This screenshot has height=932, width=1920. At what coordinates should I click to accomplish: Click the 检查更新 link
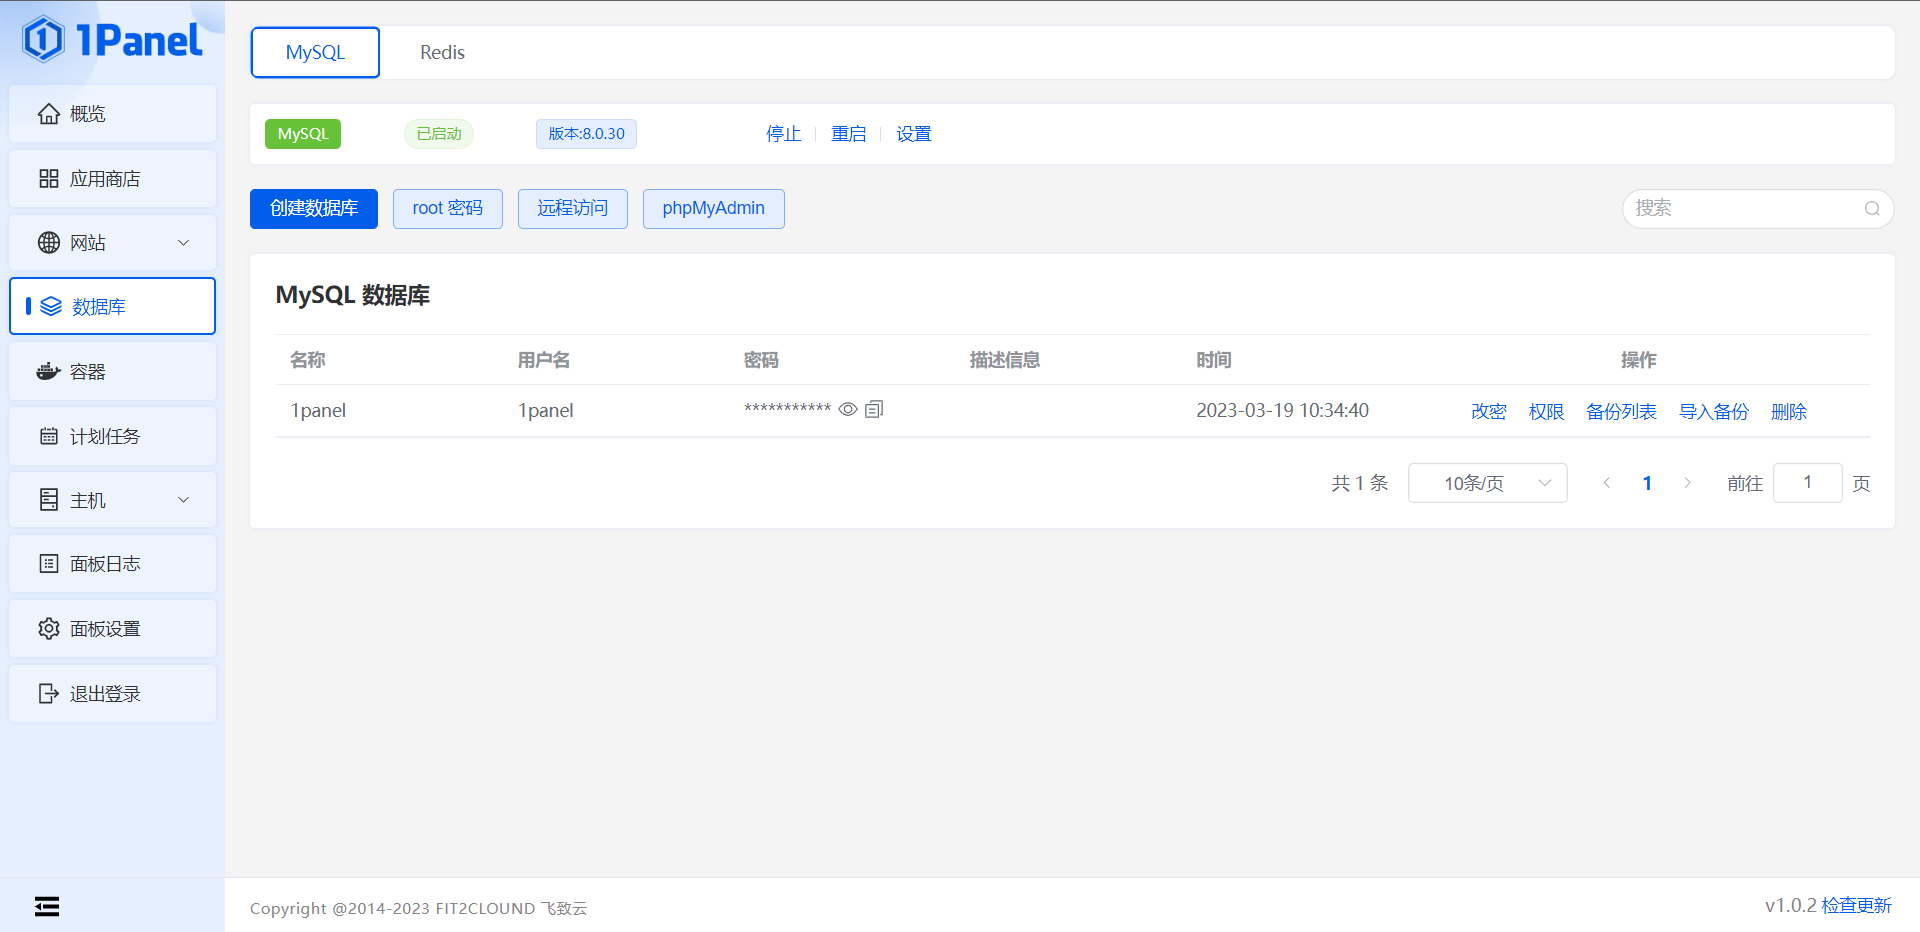1857,905
